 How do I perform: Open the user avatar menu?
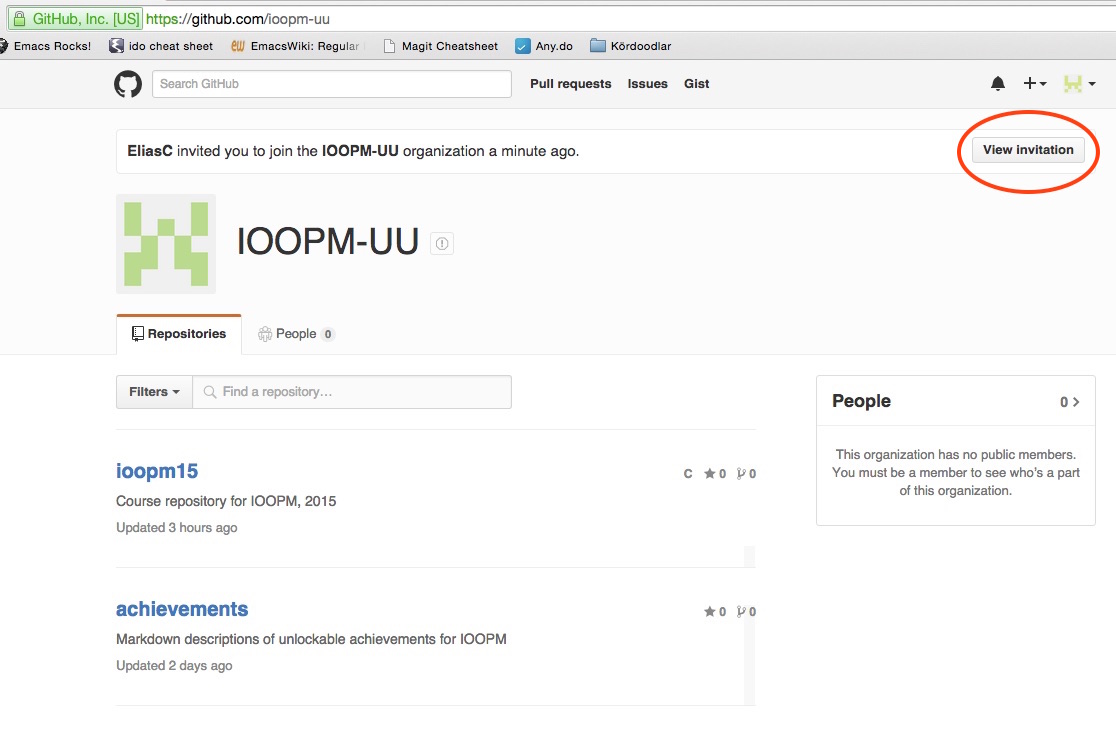1079,84
